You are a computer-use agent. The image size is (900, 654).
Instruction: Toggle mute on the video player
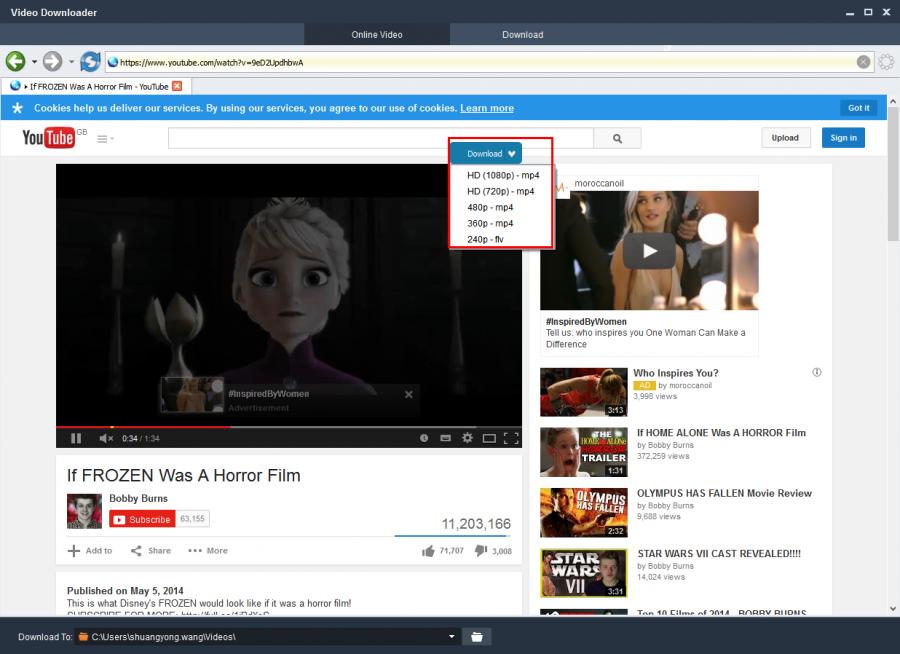105,438
